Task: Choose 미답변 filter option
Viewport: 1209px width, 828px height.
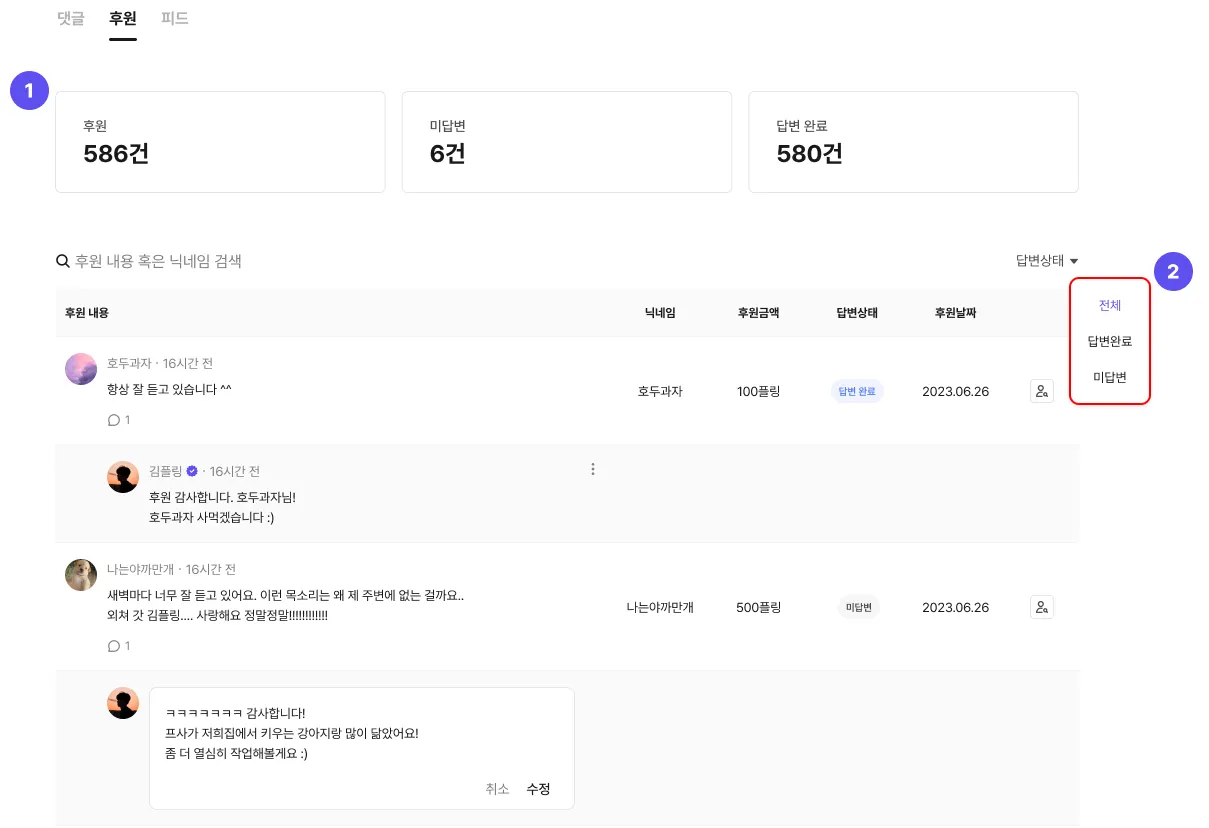Action: [1110, 377]
